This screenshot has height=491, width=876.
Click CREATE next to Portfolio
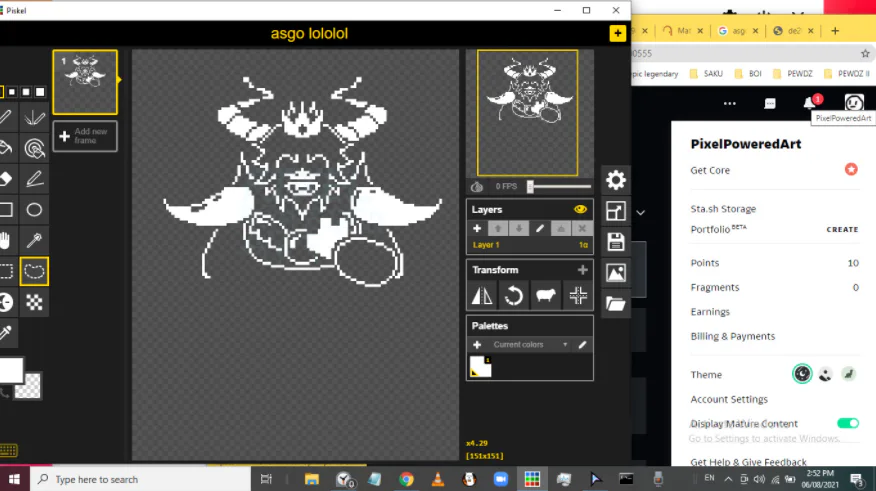tap(842, 230)
